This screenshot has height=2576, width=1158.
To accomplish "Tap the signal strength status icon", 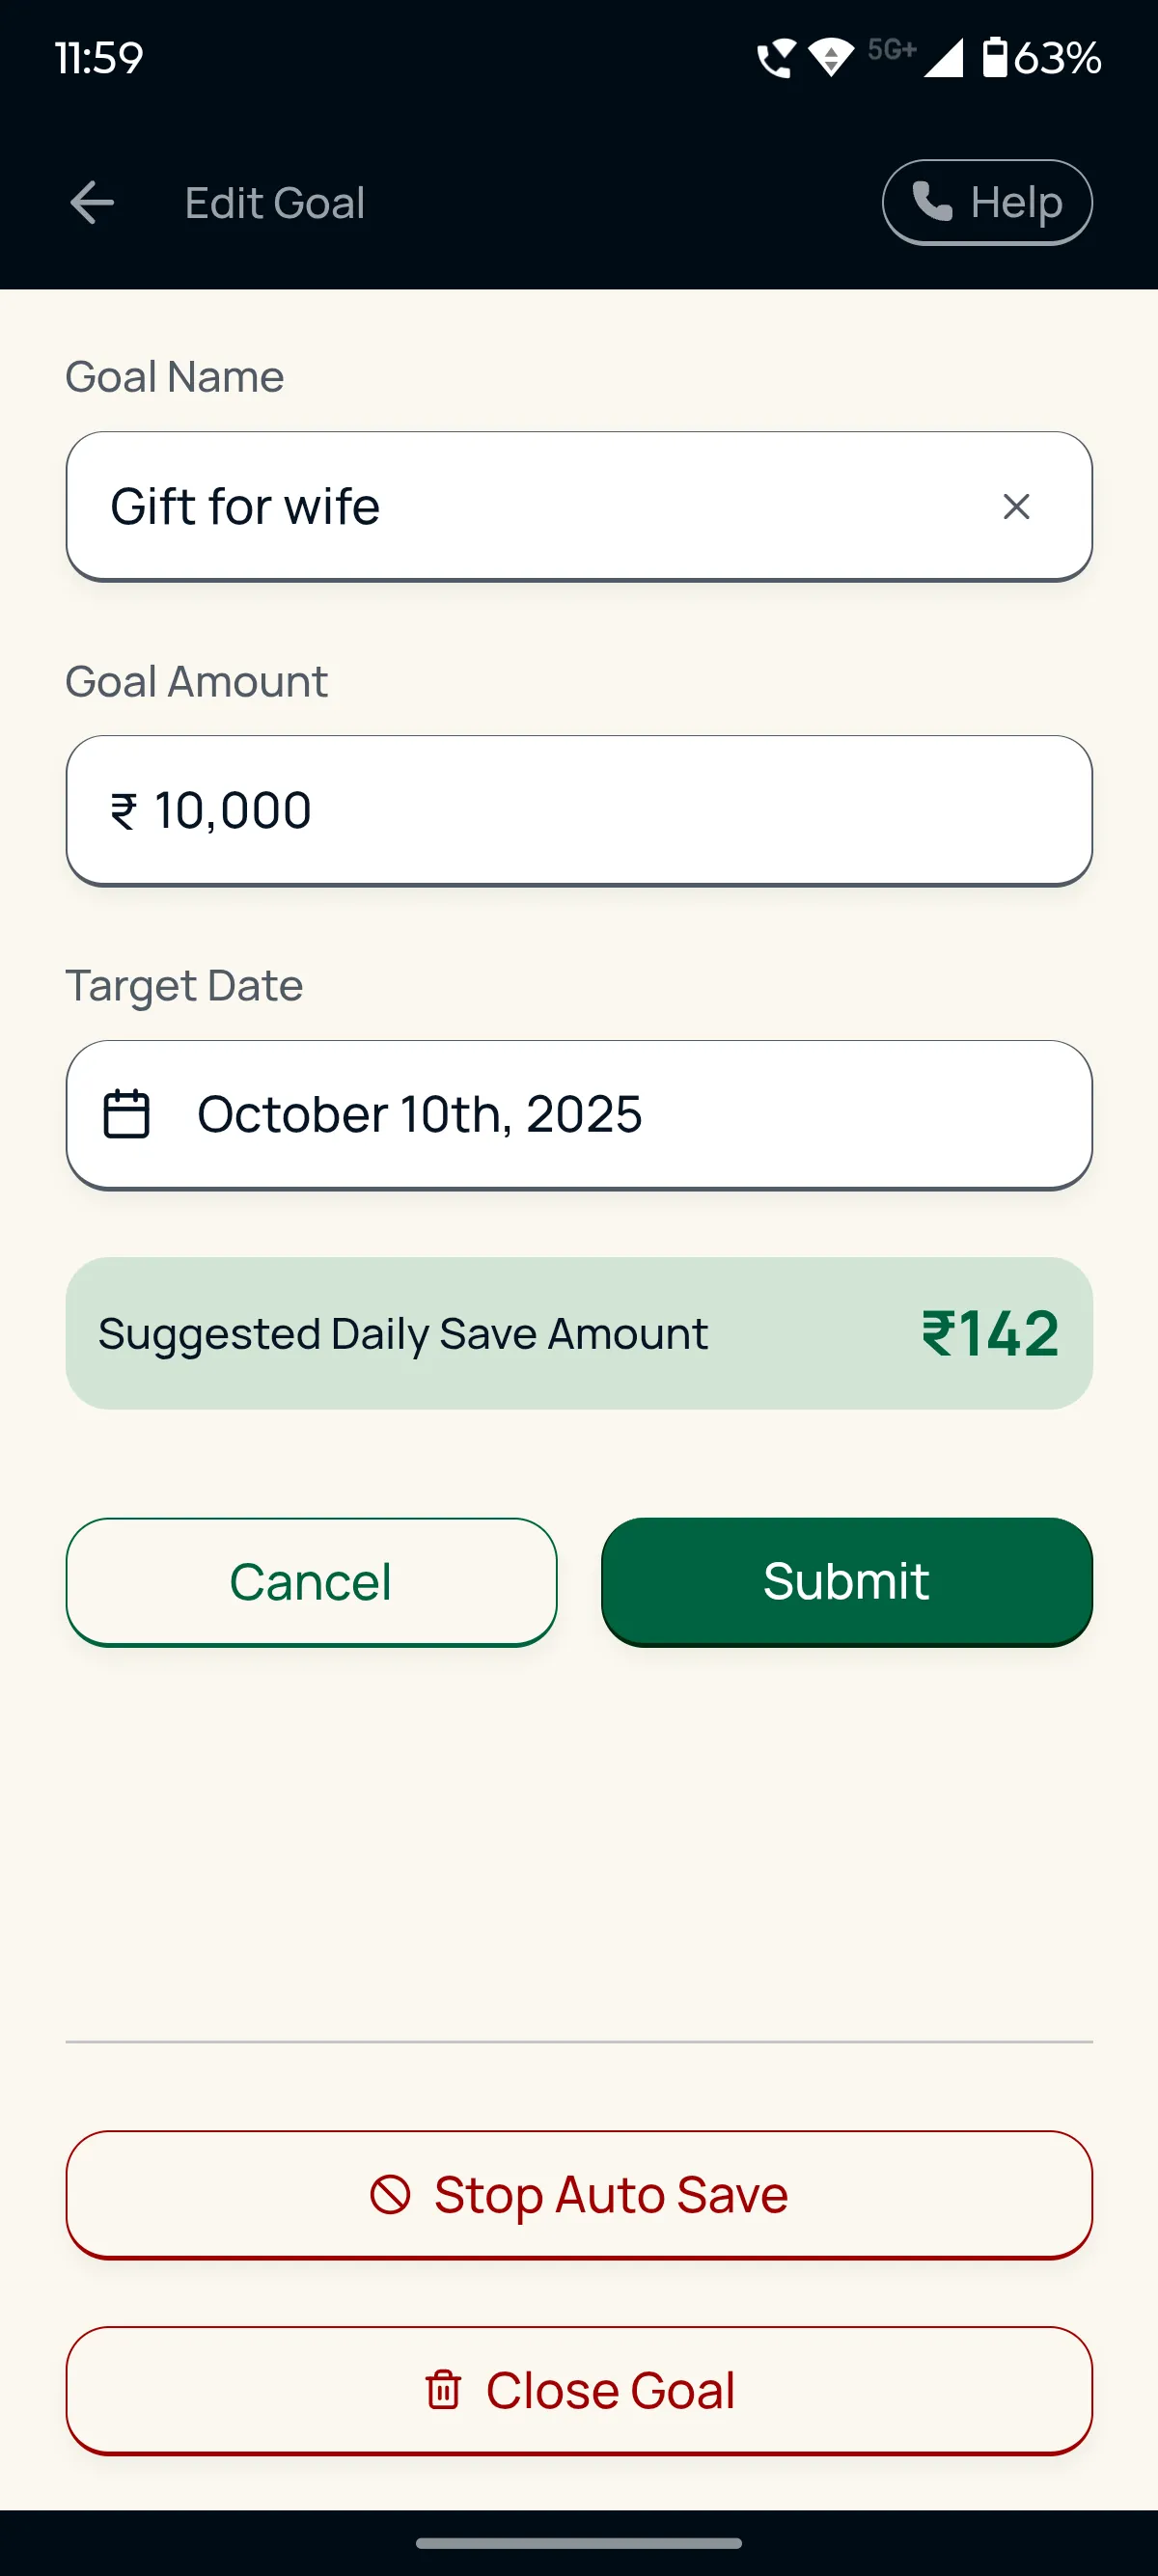I will pyautogui.click(x=943, y=58).
